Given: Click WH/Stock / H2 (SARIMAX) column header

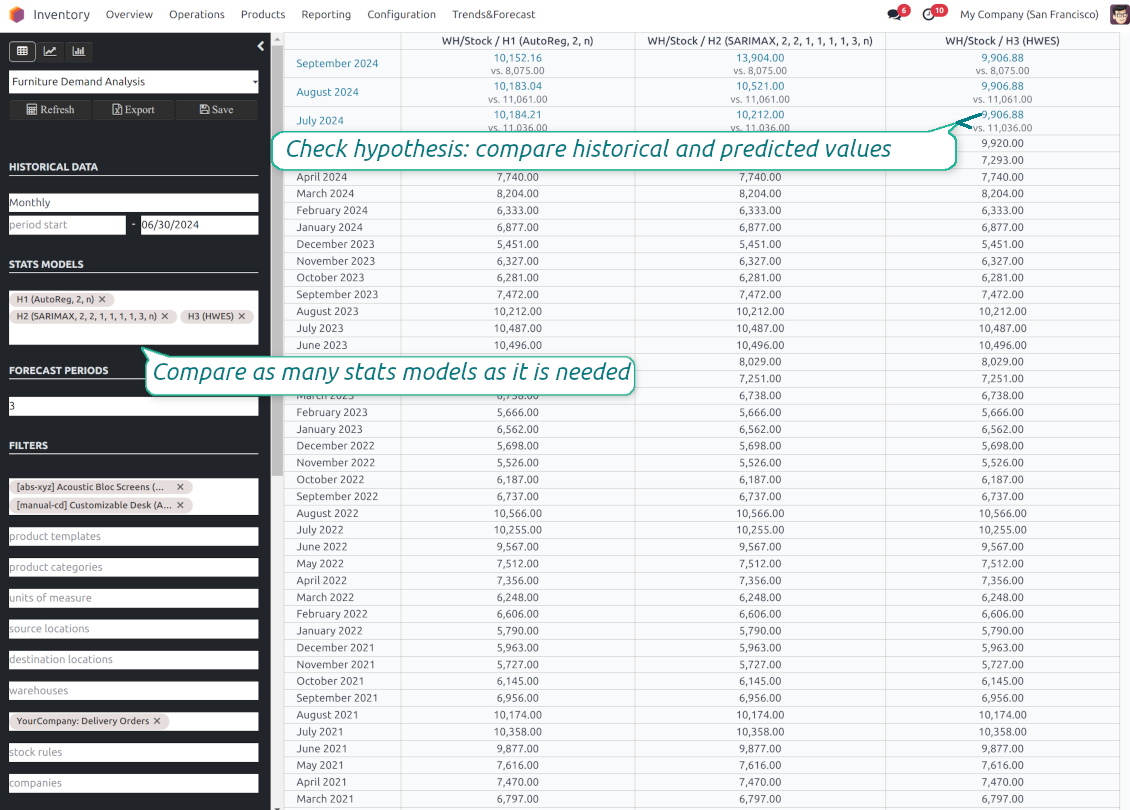Looking at the screenshot, I should (x=760, y=41).
